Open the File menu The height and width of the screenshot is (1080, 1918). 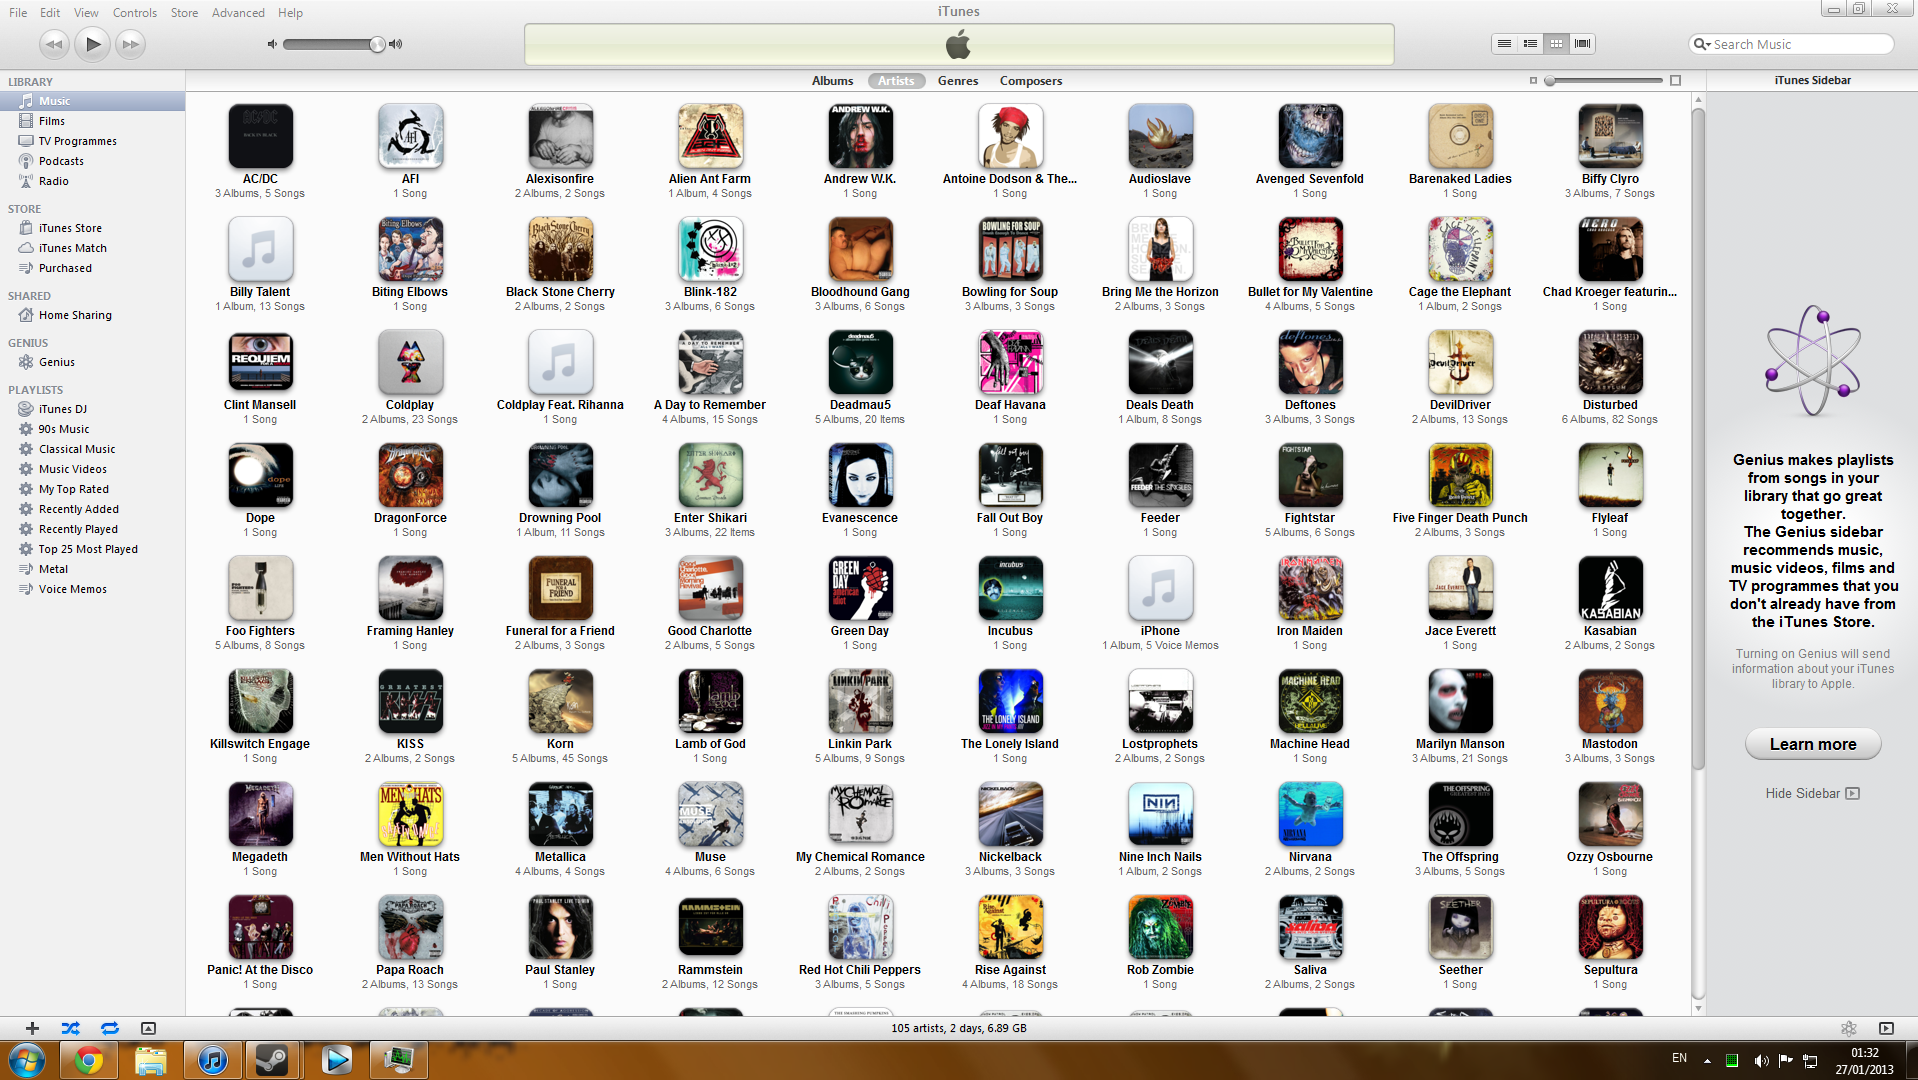(18, 13)
